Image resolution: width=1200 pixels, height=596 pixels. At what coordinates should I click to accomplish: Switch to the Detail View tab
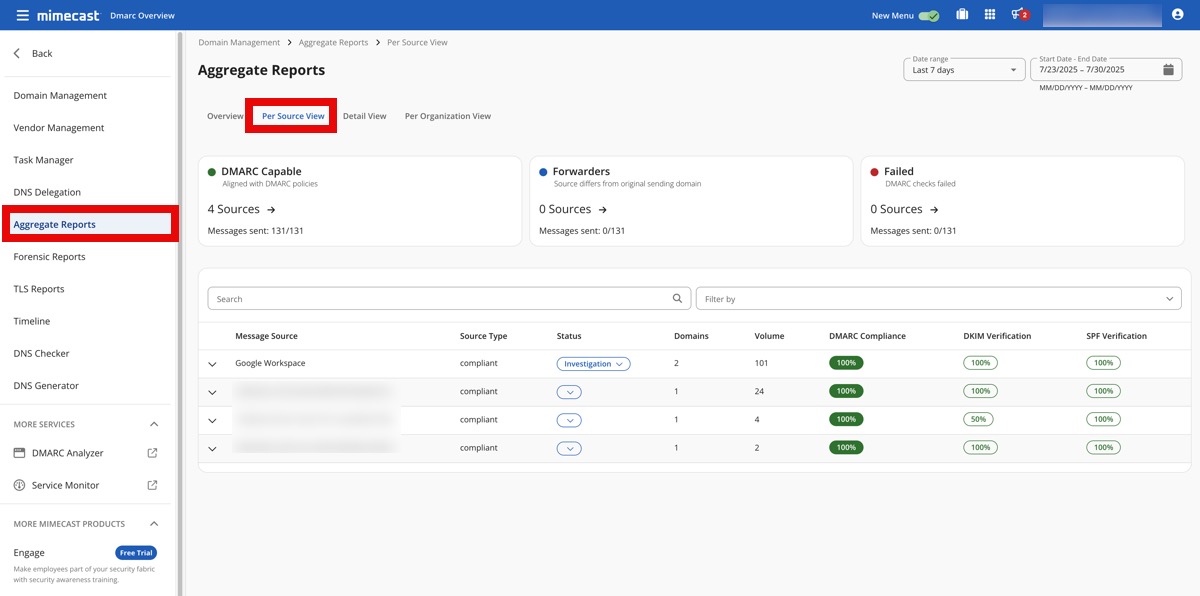click(364, 116)
